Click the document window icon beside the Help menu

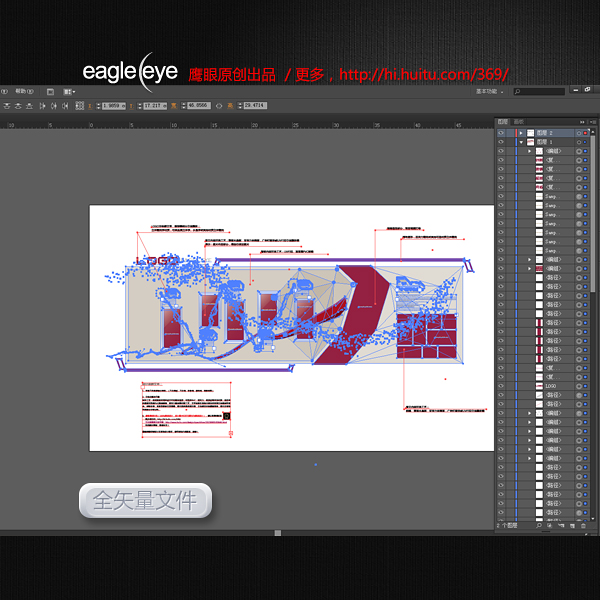51,91
